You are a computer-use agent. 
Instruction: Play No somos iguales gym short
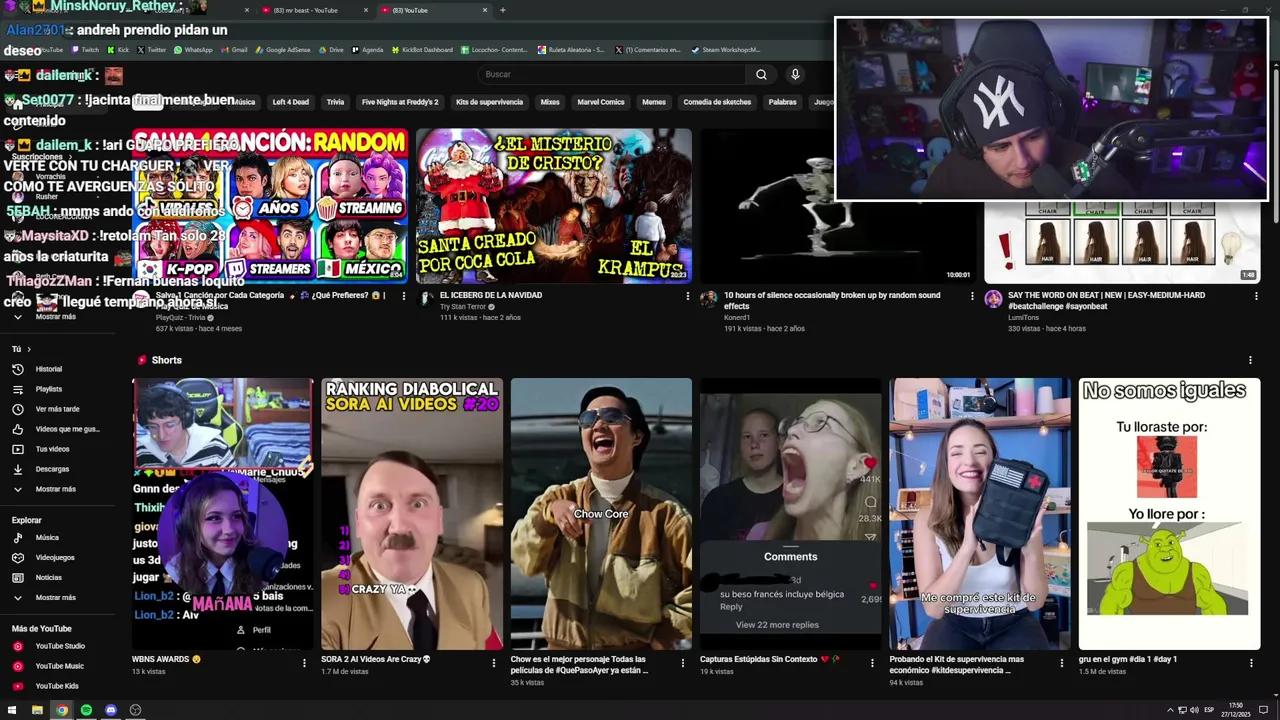[x=1169, y=514]
